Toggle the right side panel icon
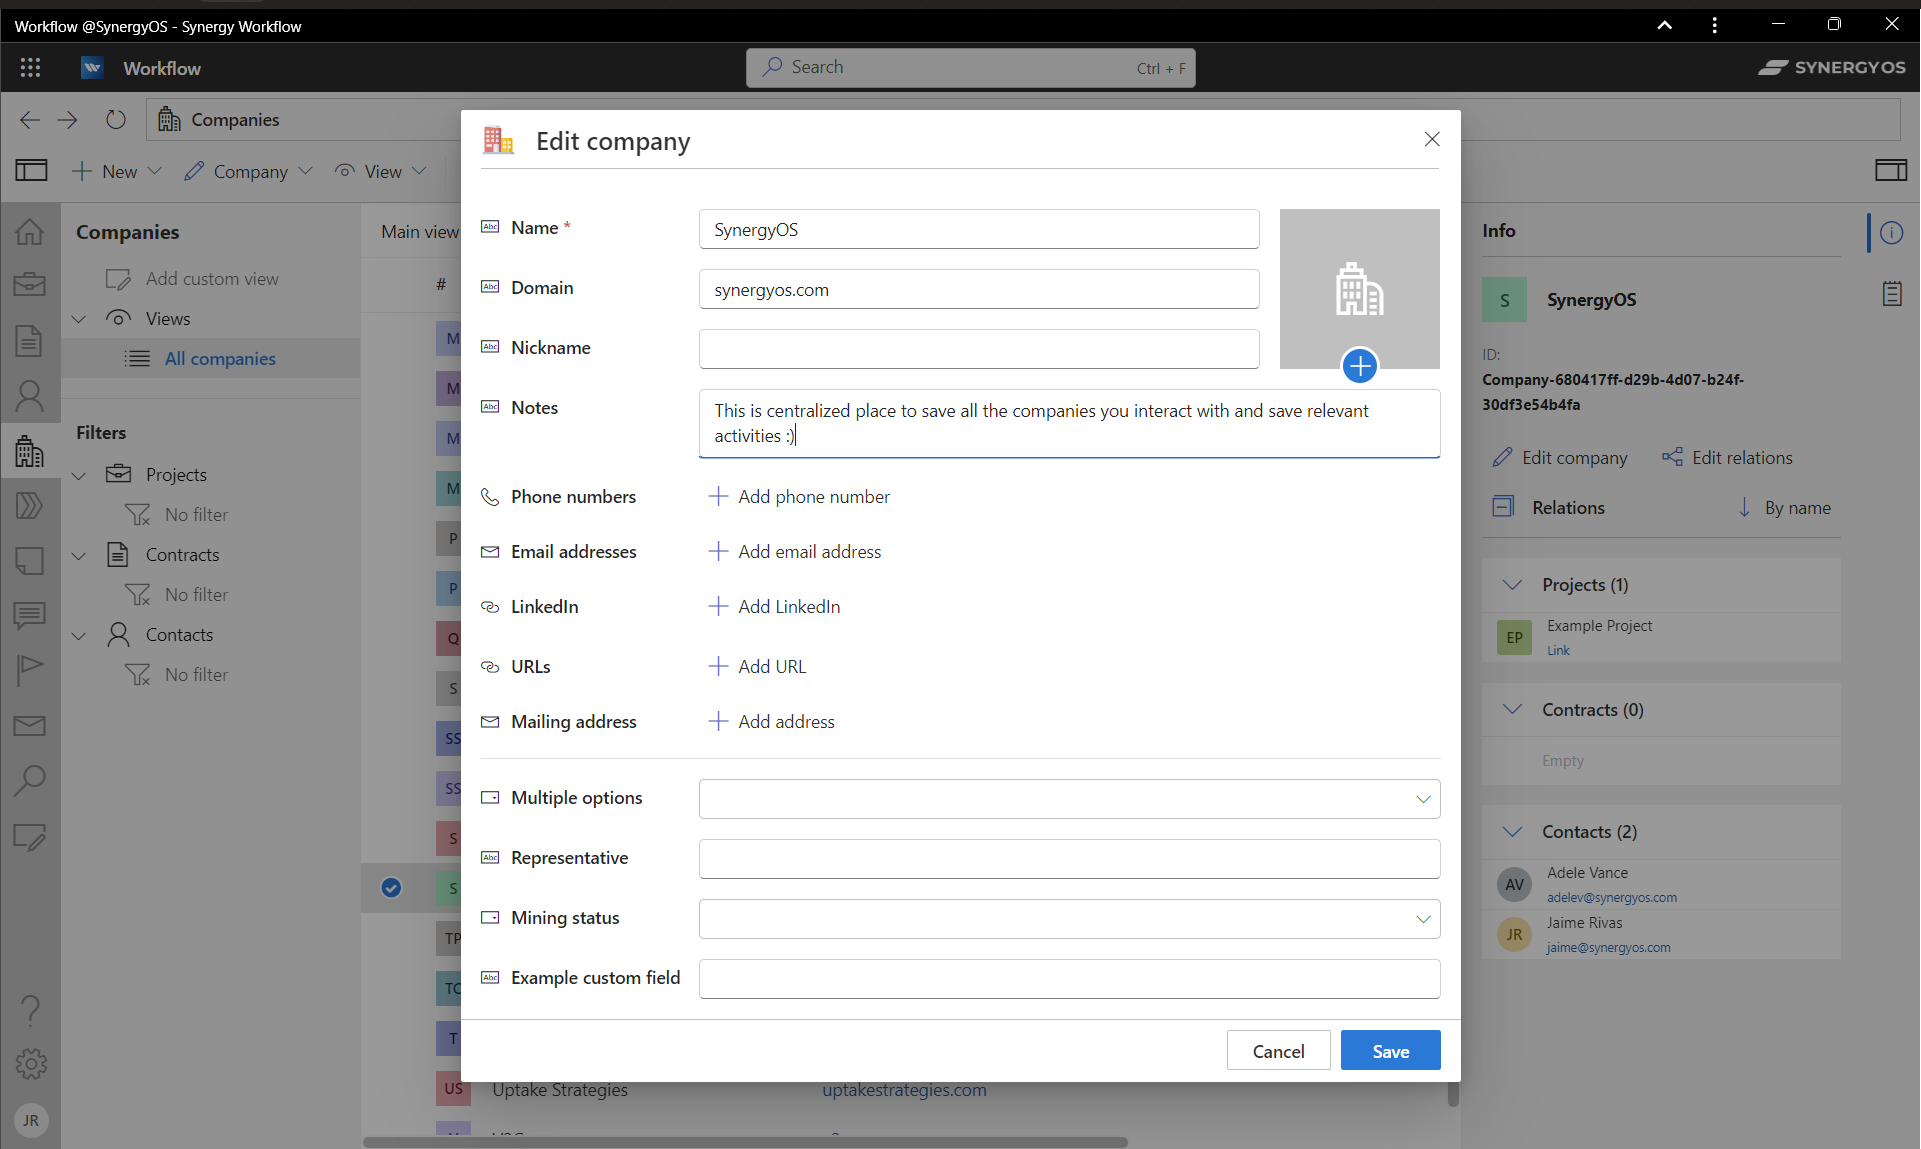The width and height of the screenshot is (1921, 1149). pyautogui.click(x=1890, y=171)
